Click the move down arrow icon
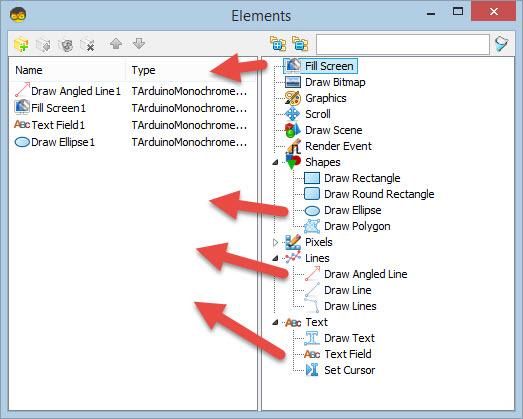 click(139, 44)
